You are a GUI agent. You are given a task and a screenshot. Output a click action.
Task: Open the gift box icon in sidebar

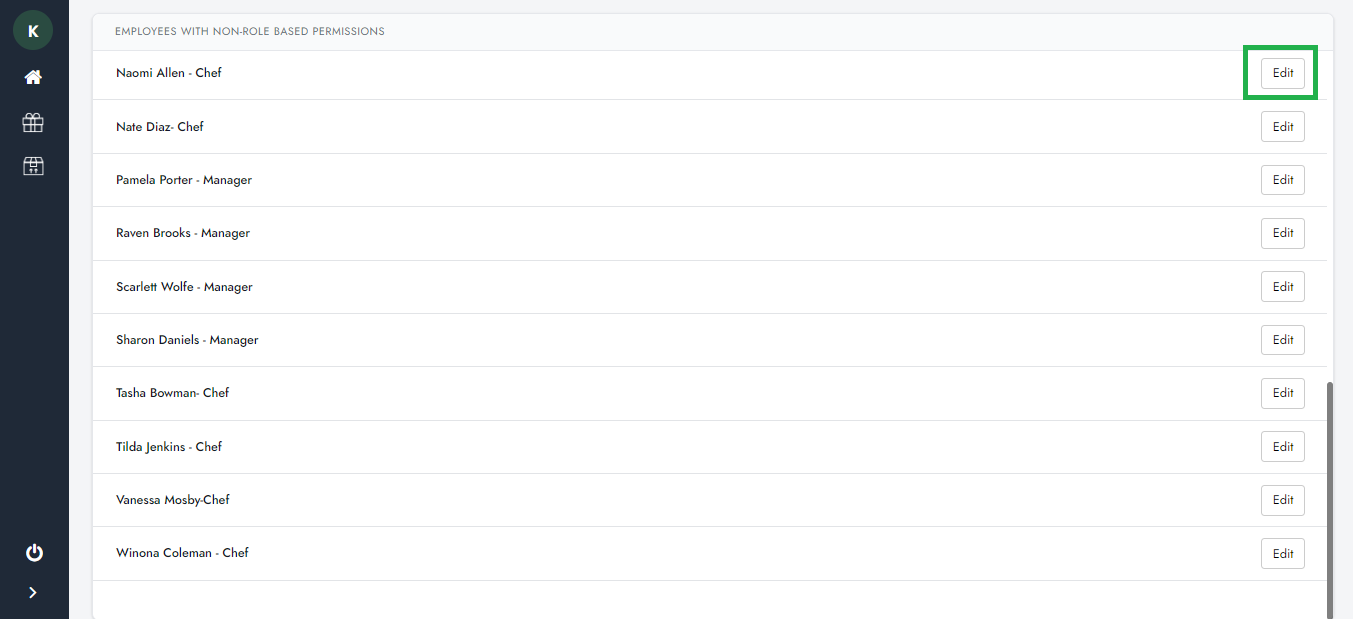coord(33,122)
